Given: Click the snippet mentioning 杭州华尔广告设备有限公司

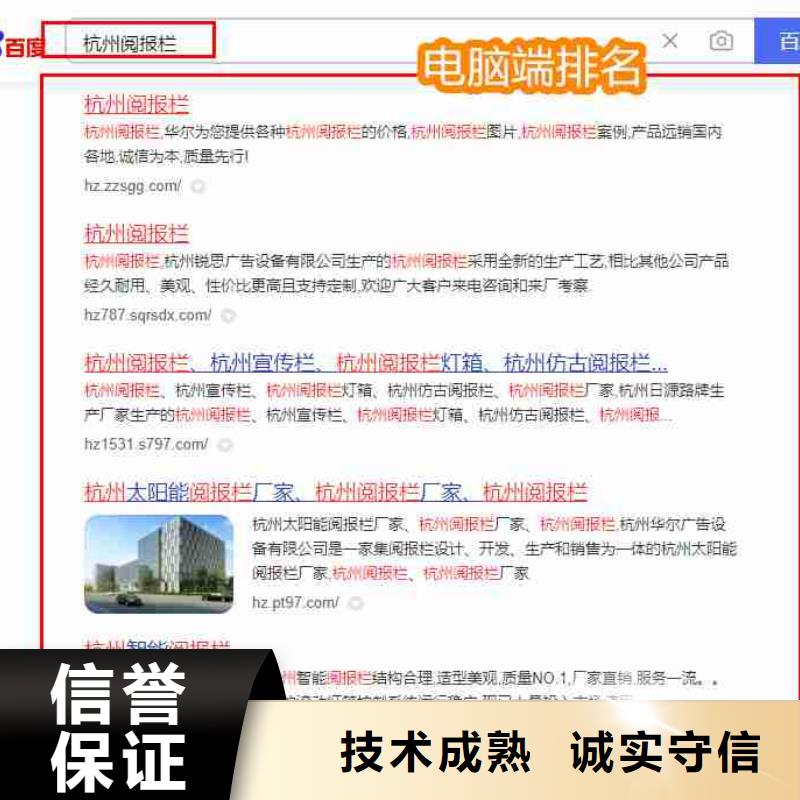Looking at the screenshot, I should pos(494,548).
